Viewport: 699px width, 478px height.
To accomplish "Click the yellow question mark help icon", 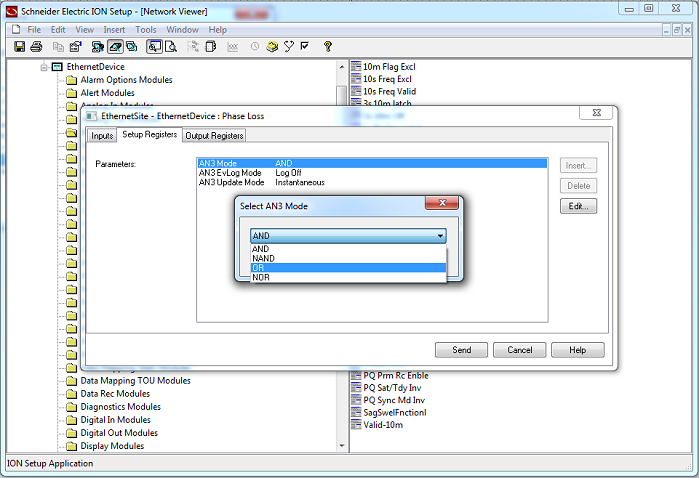I will pos(328,46).
